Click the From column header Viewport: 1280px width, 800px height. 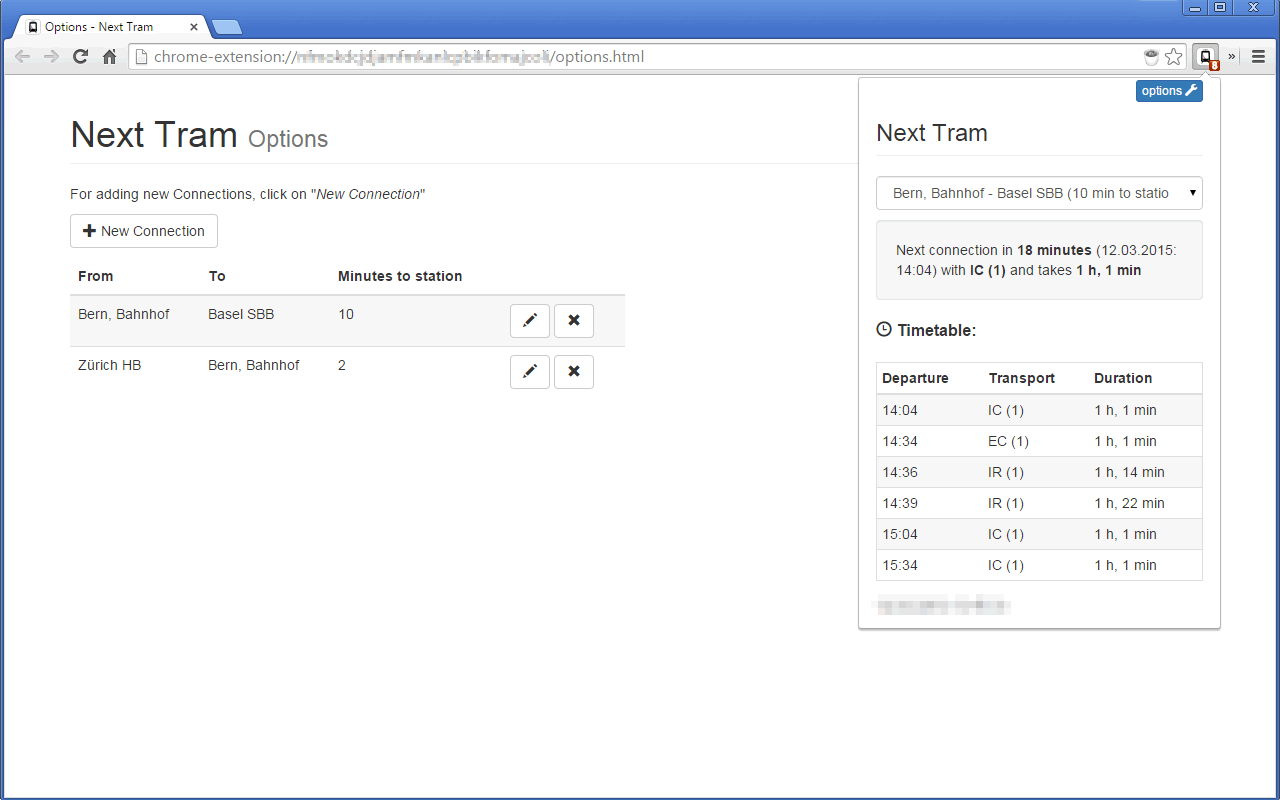(x=96, y=276)
